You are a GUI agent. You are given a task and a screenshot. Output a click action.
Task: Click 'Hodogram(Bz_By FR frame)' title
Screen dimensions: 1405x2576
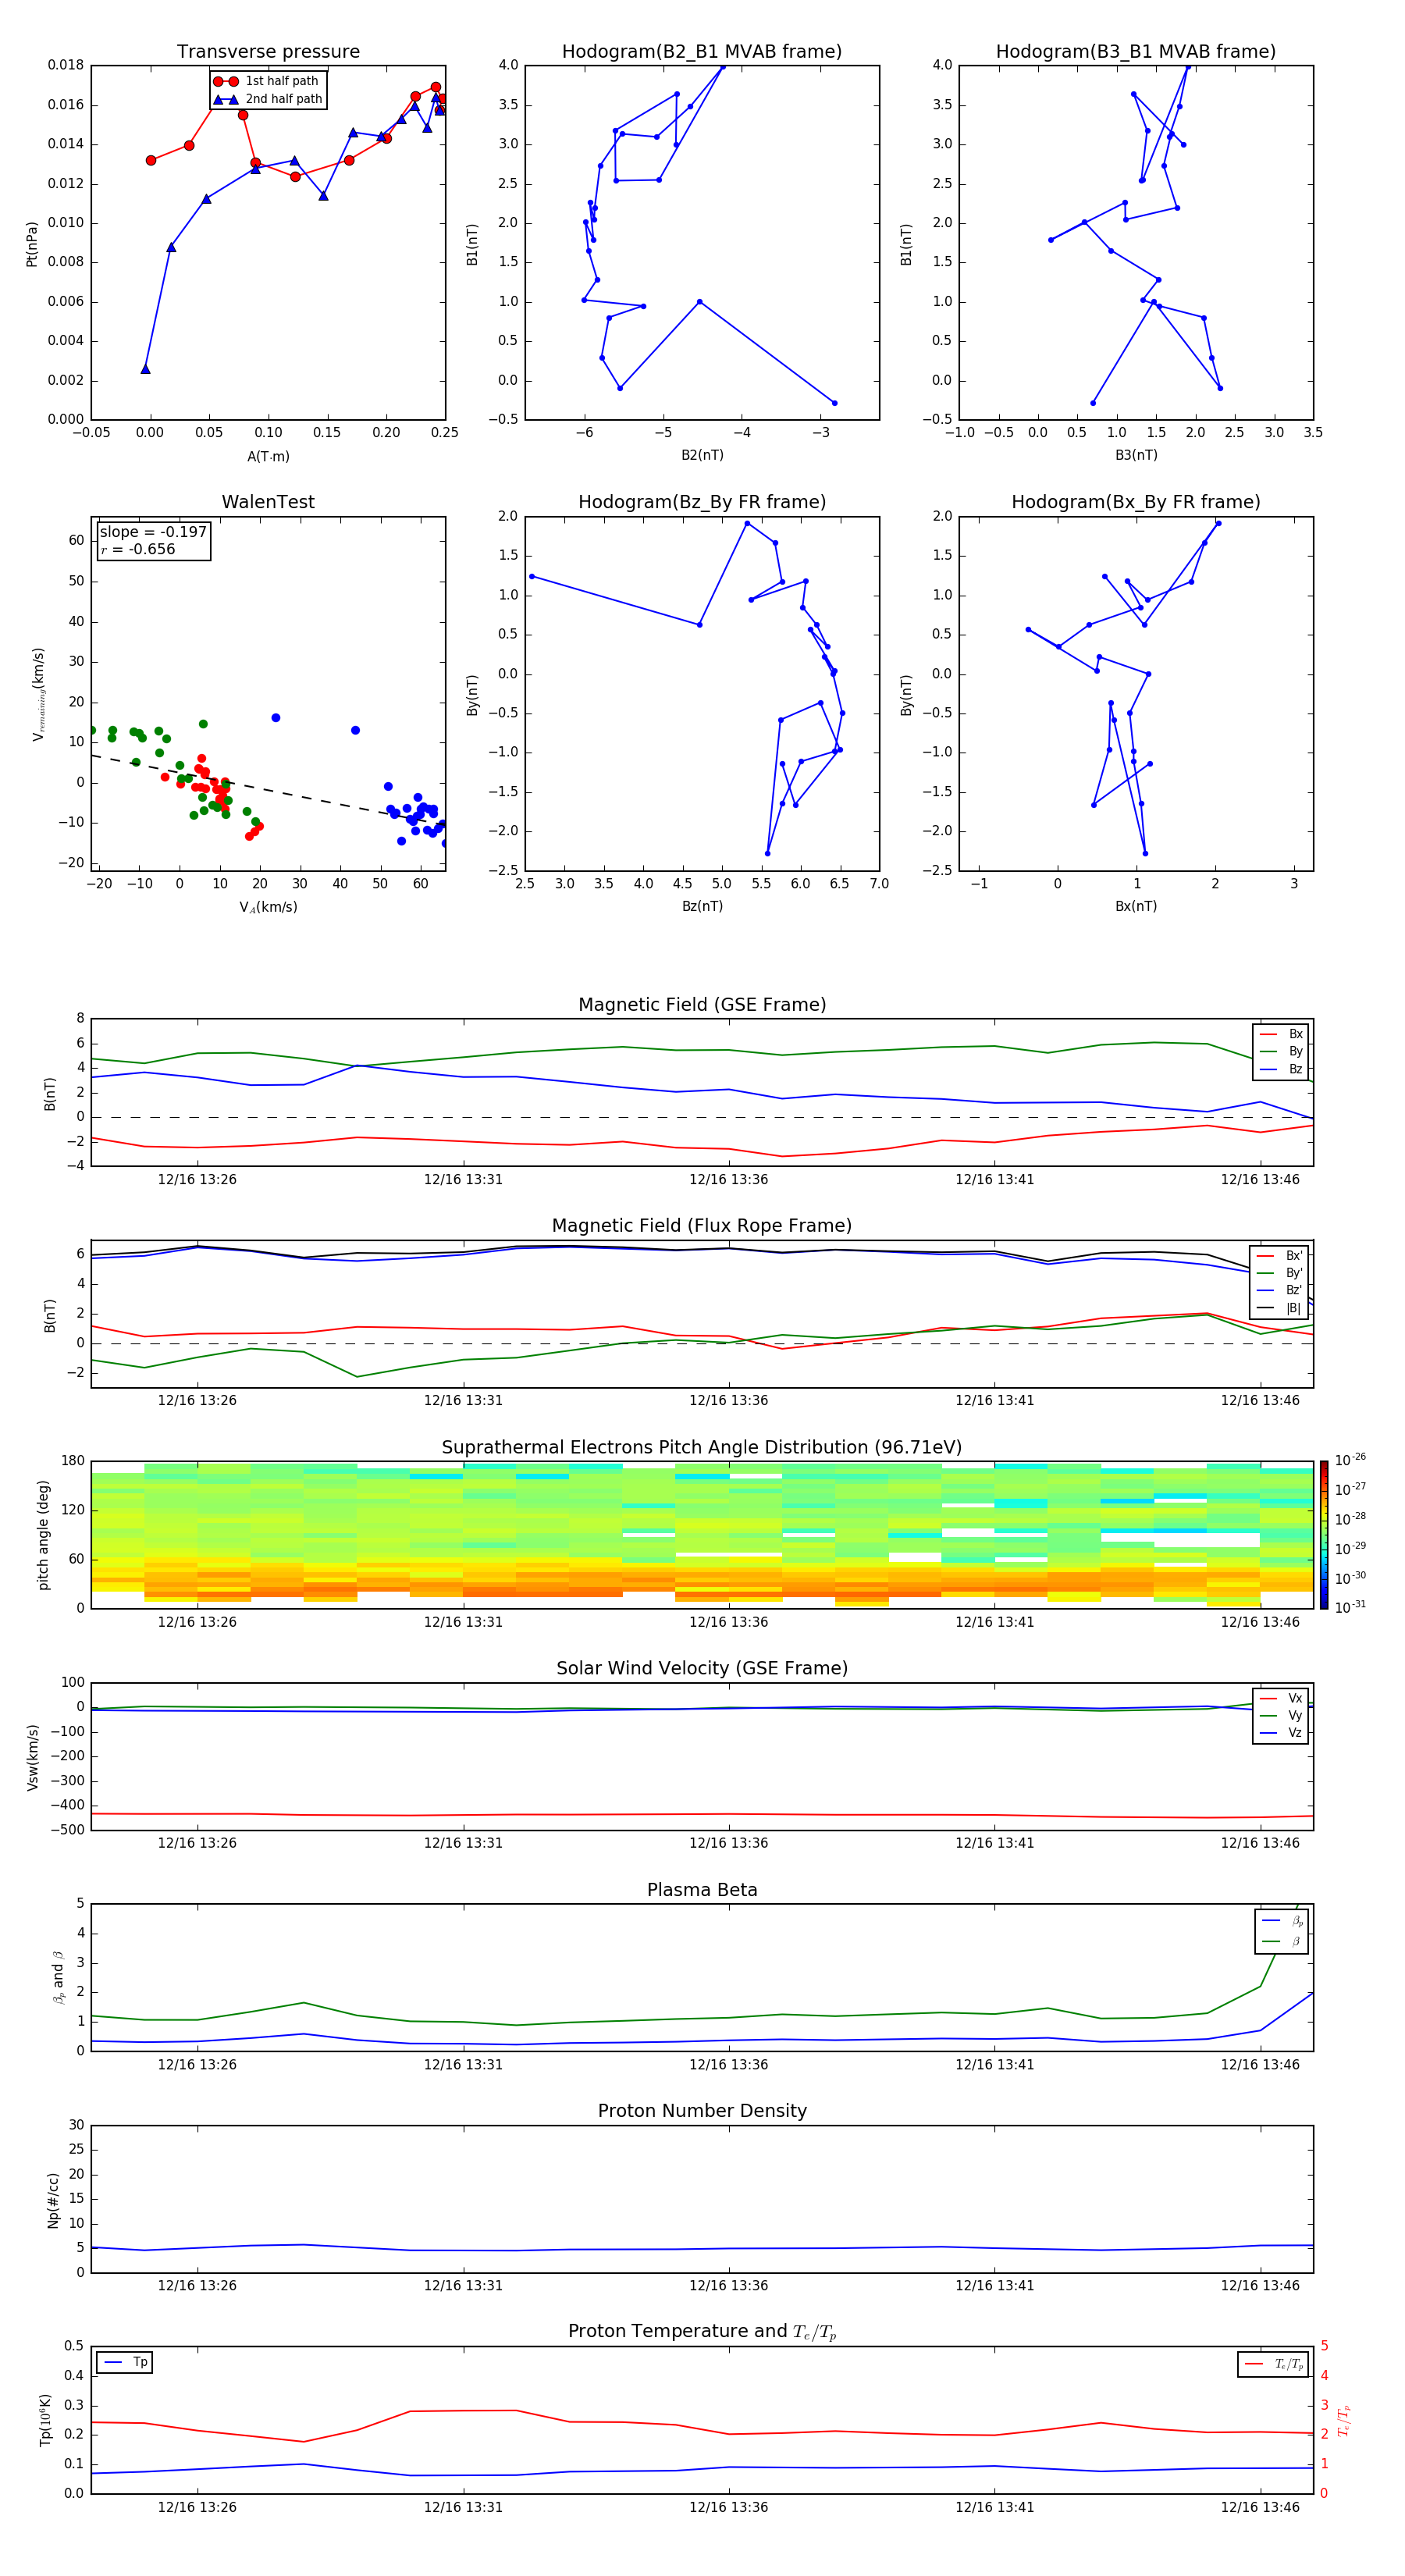(702, 502)
